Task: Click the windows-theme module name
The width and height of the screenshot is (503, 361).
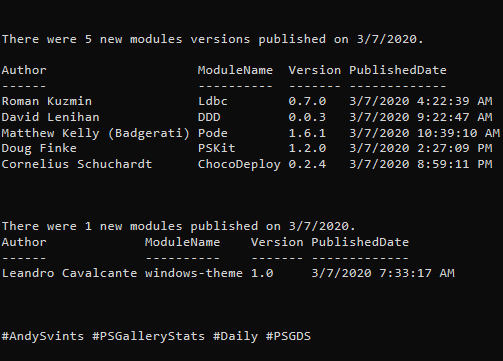Action: (x=194, y=273)
